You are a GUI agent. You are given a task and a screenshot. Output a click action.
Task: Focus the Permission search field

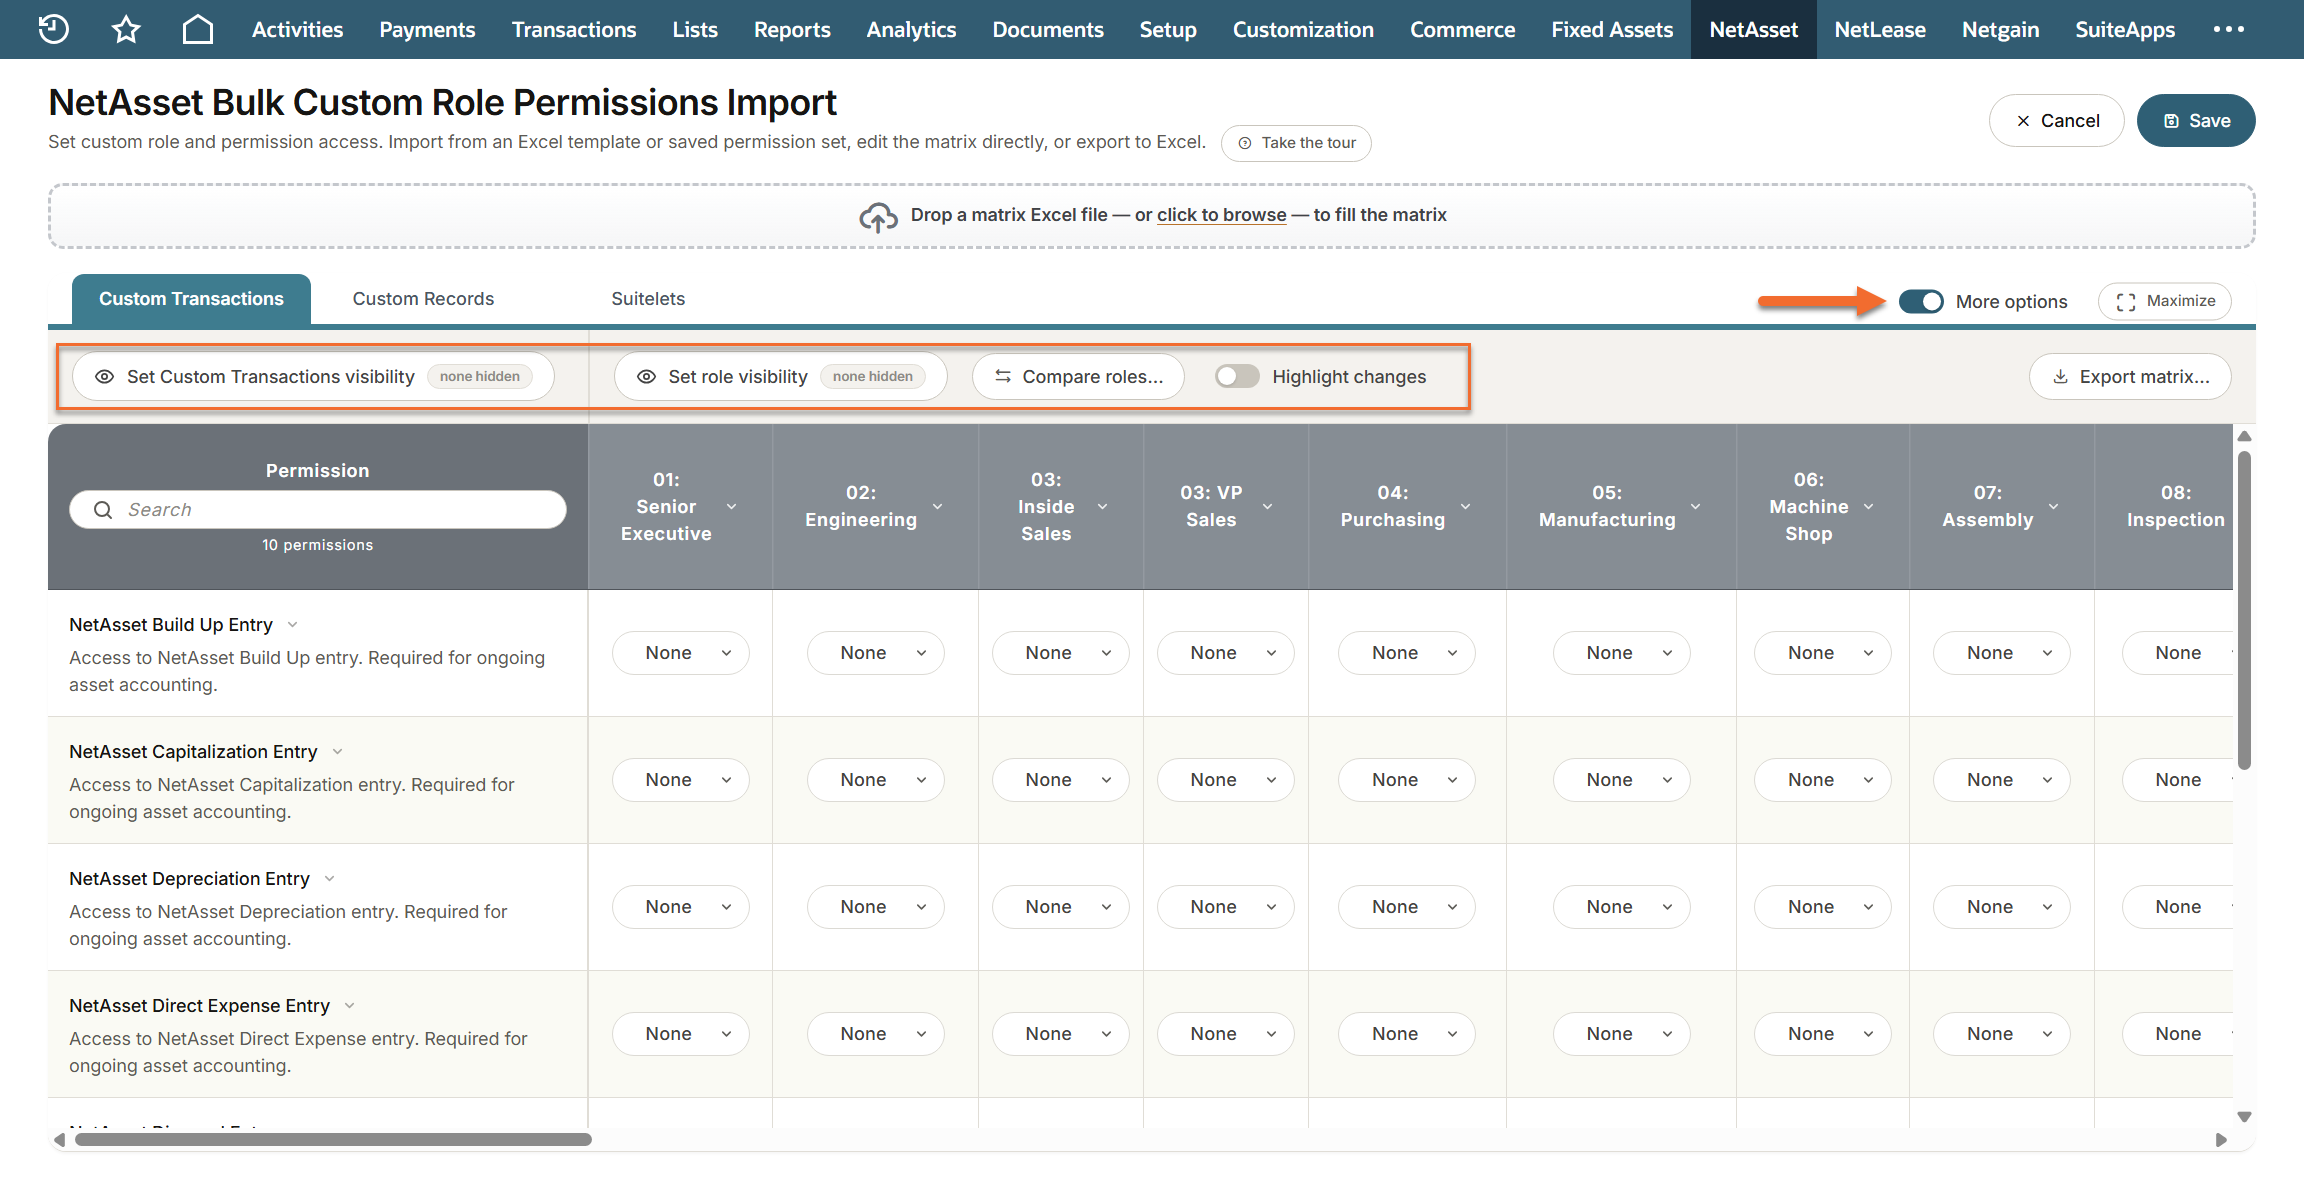click(x=318, y=510)
